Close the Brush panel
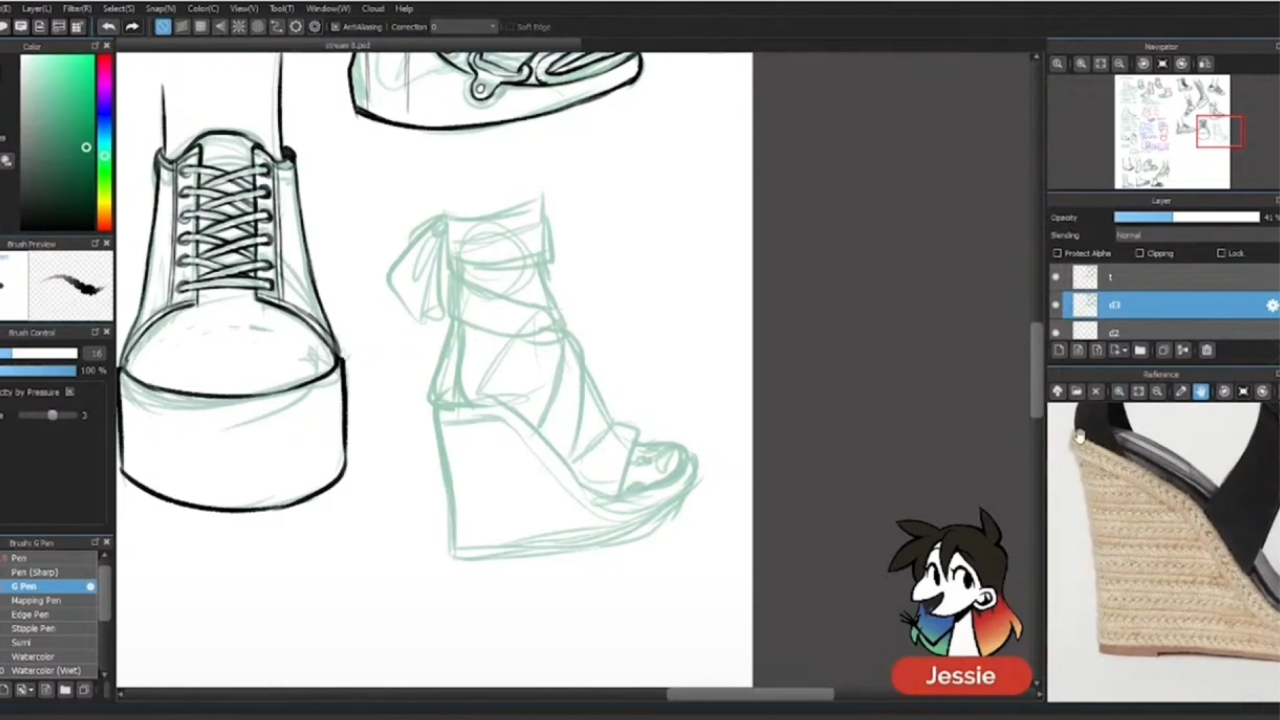The image size is (1280, 720). pos(106,543)
